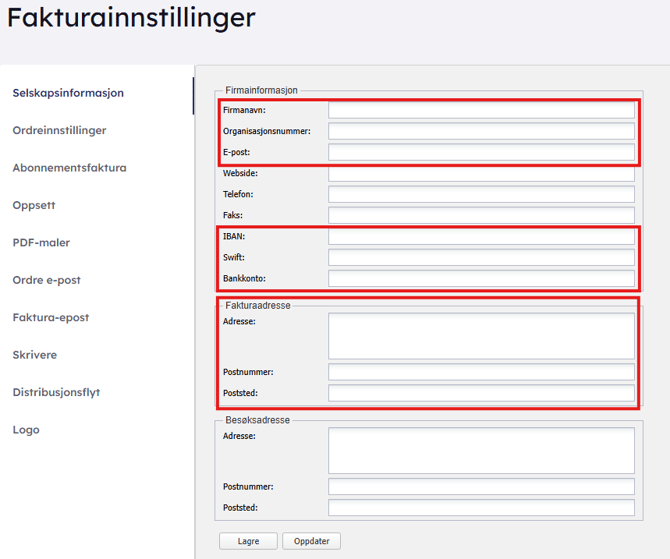Select the E-post text field
The image size is (670, 559).
click(481, 152)
